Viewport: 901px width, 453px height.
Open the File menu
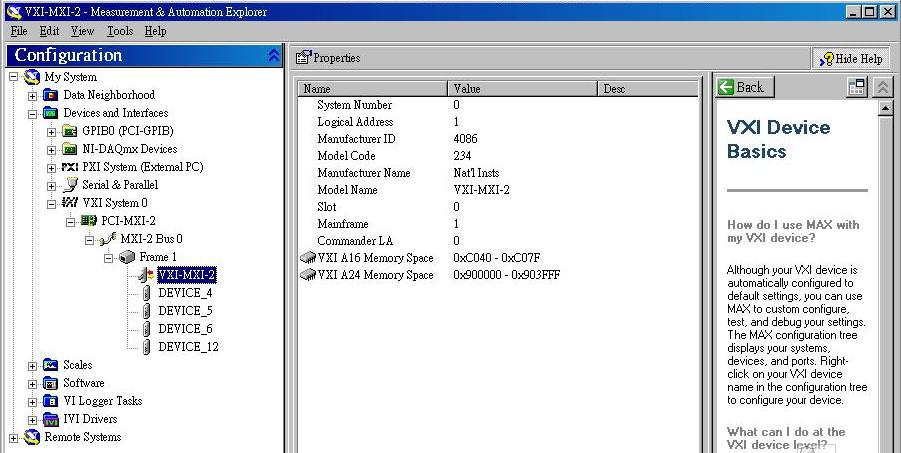pyautogui.click(x=19, y=31)
